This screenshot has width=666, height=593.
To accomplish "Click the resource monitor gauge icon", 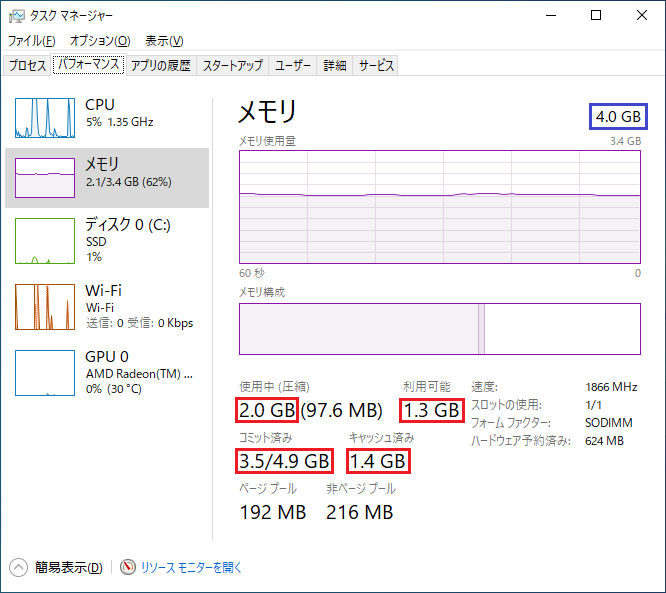I will click(127, 567).
